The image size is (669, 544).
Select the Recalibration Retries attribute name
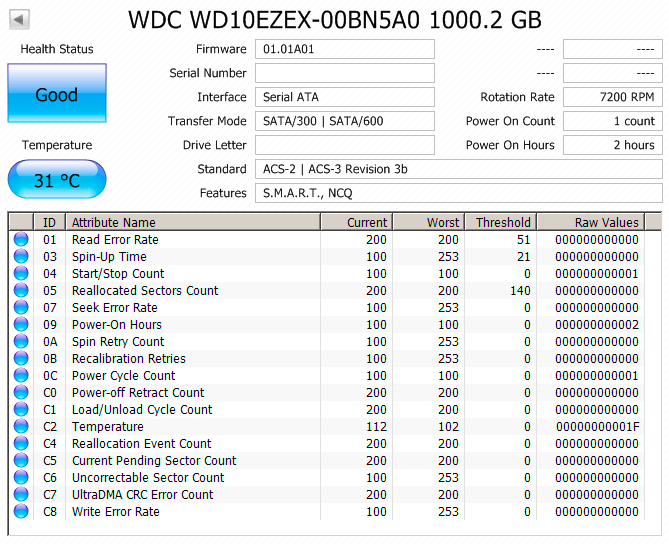[129, 358]
